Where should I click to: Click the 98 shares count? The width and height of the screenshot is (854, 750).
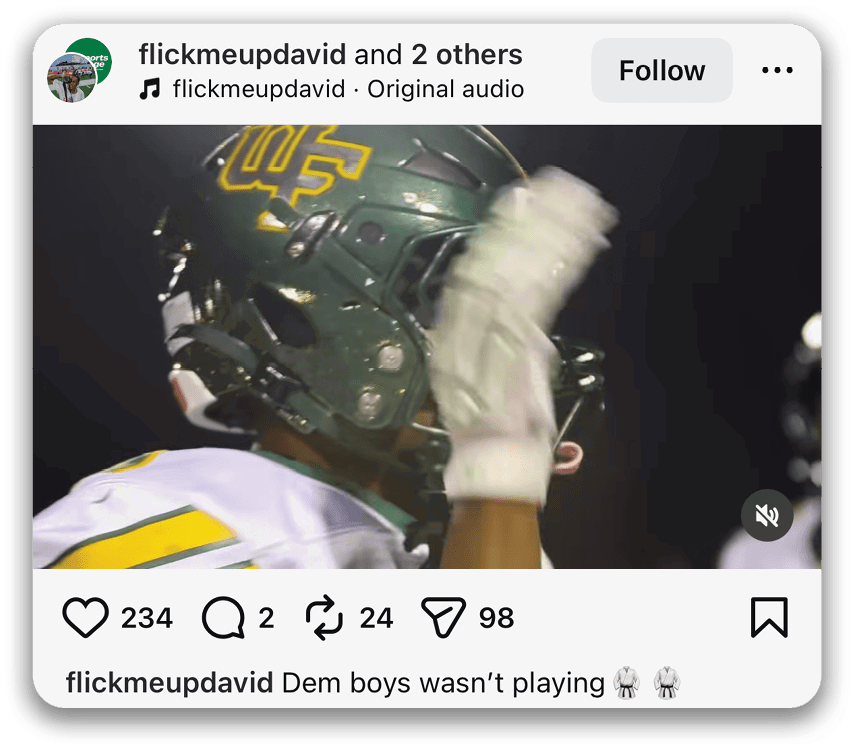(x=496, y=619)
